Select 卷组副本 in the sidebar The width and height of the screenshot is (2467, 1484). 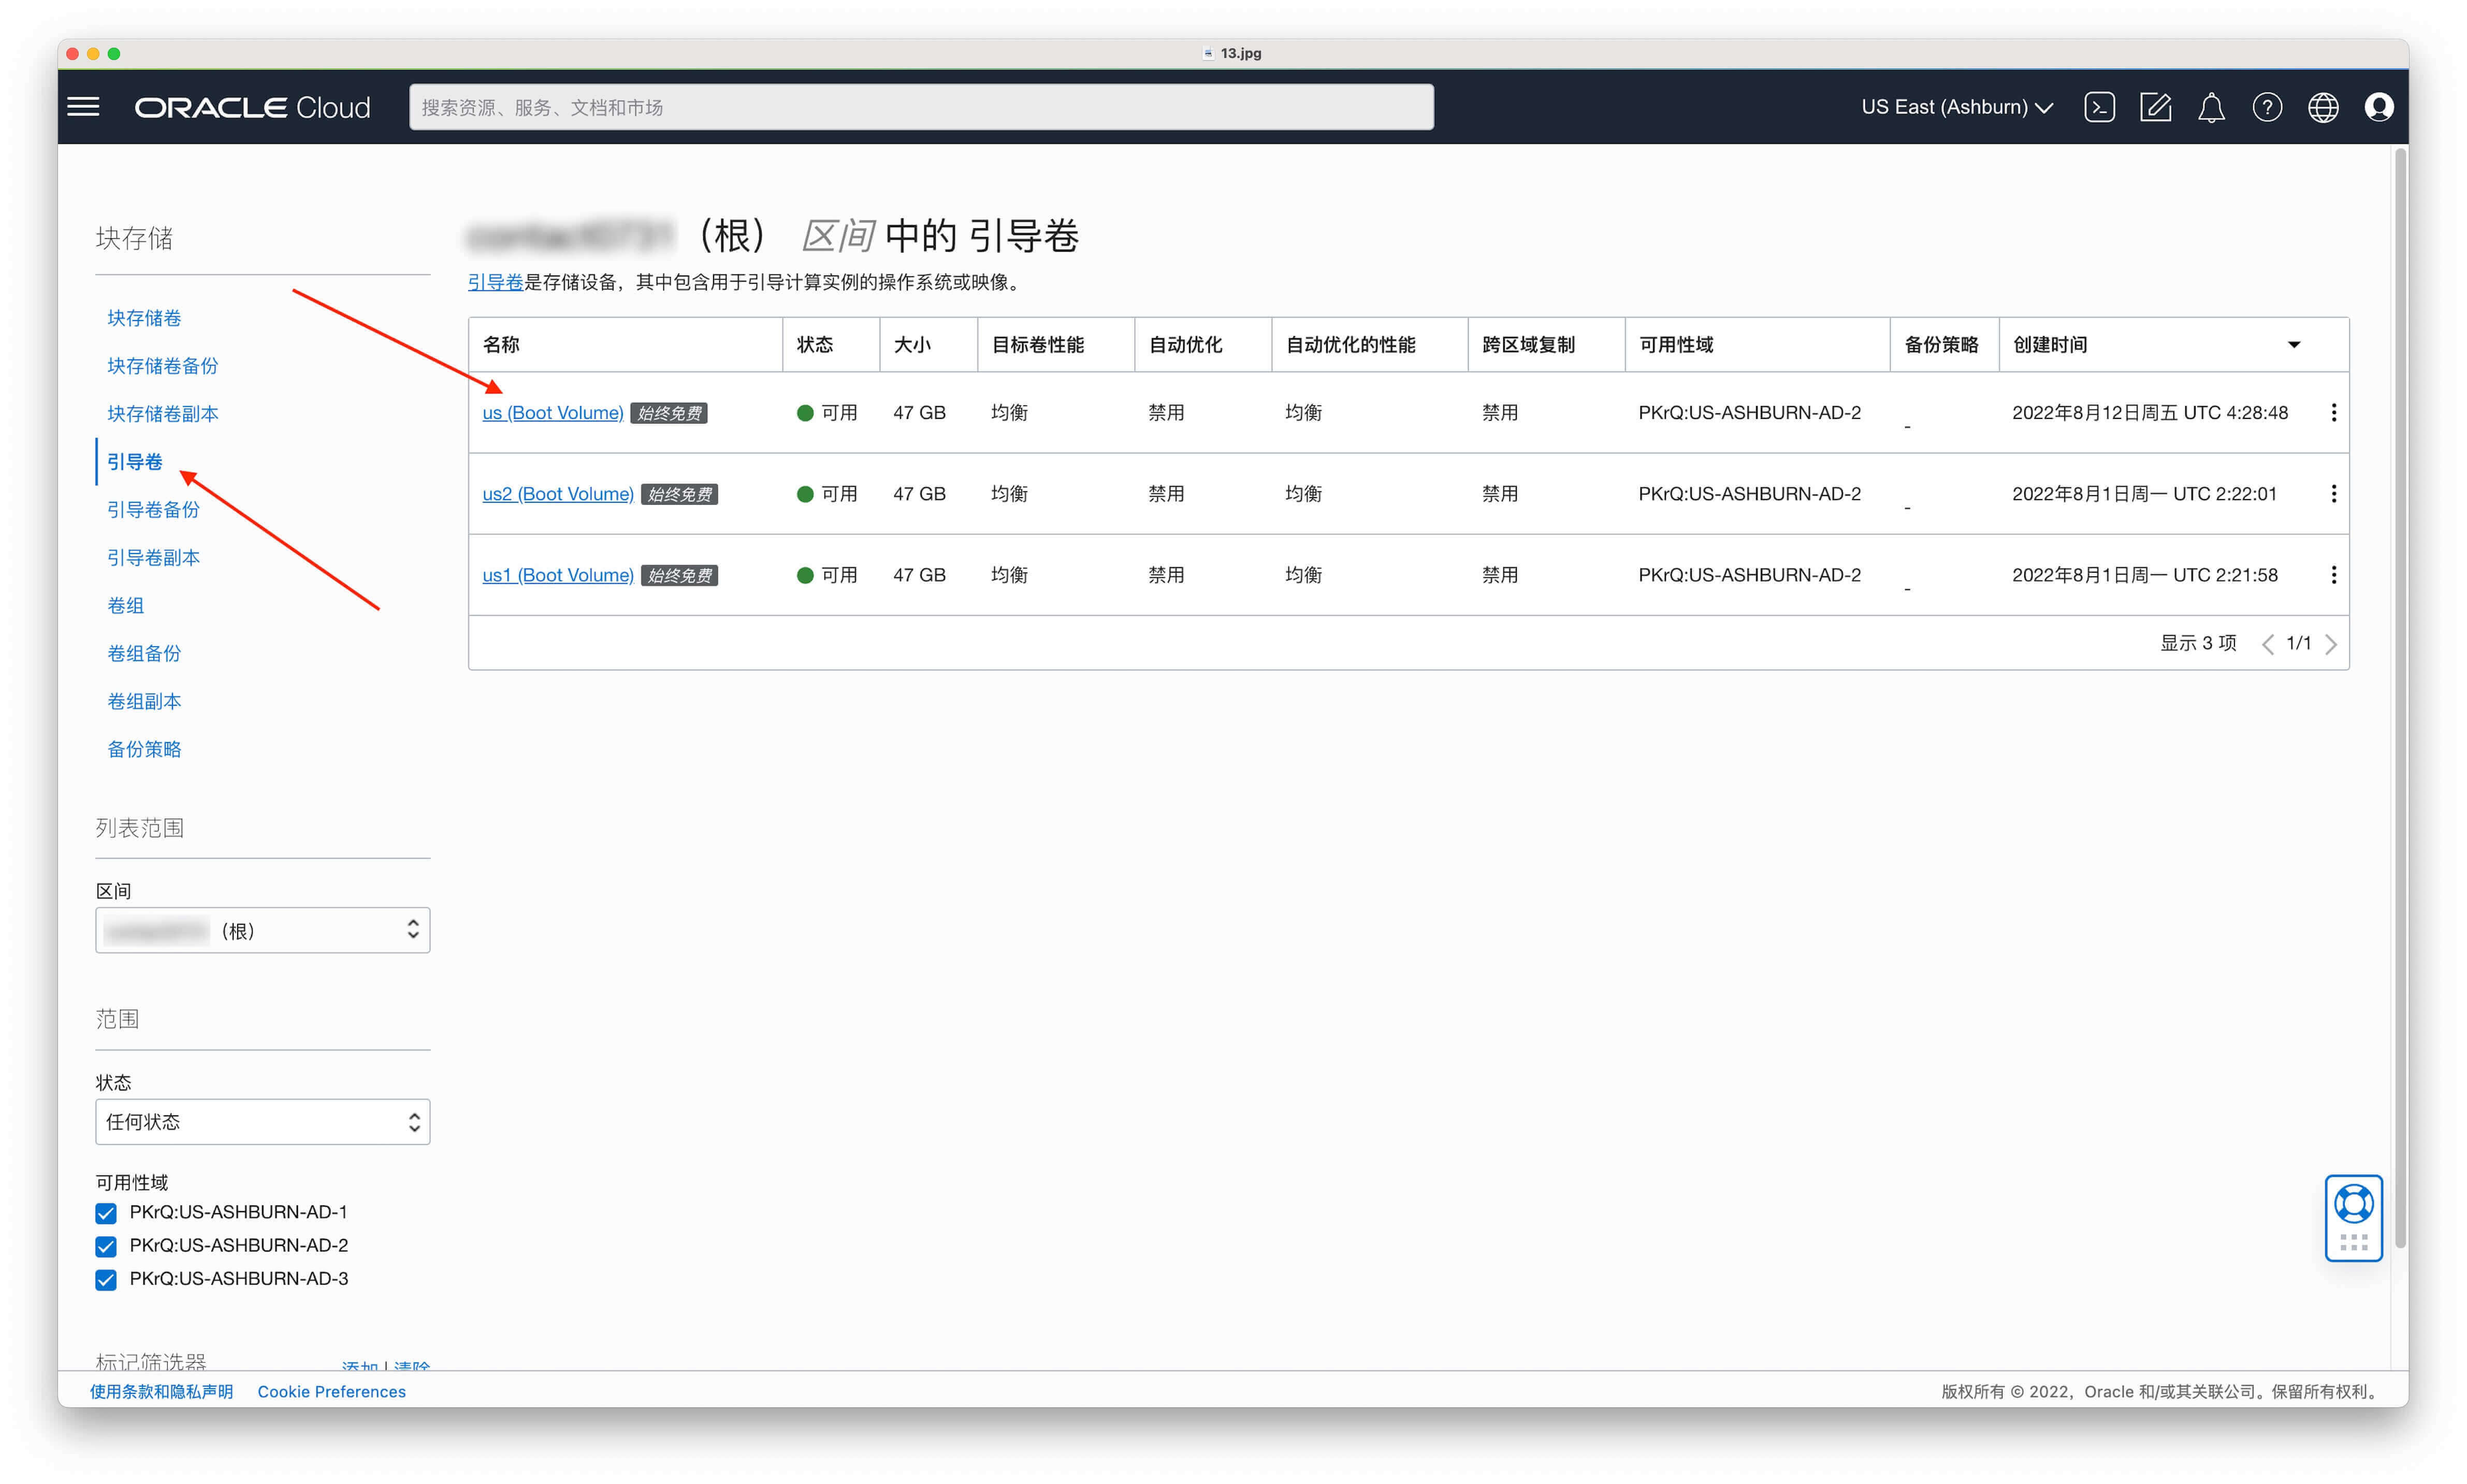coord(144,702)
